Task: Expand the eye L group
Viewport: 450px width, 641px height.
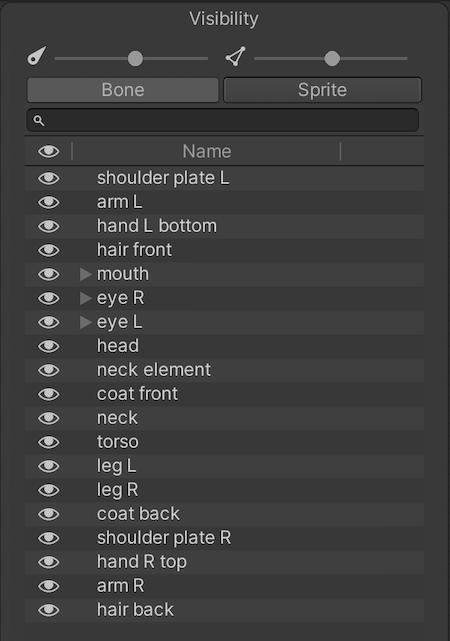Action: [85, 323]
